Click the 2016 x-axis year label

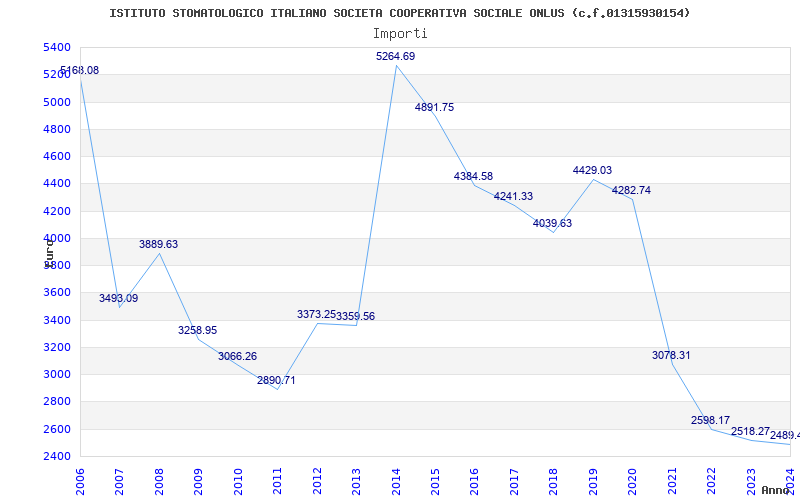point(474,482)
